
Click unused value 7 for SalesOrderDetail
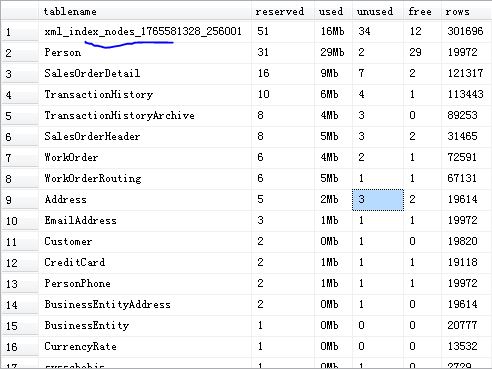pyautogui.click(x=378, y=74)
